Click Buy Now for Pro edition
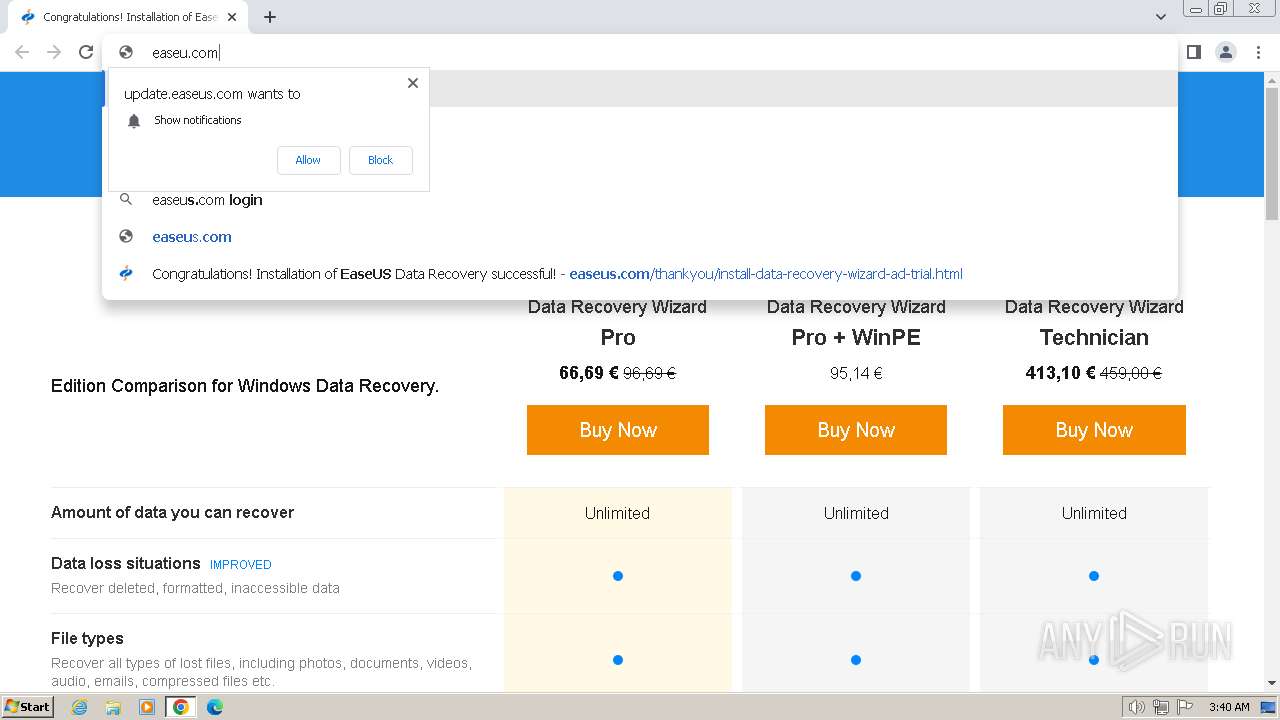Screen dimensions: 1280x720 pos(617,430)
